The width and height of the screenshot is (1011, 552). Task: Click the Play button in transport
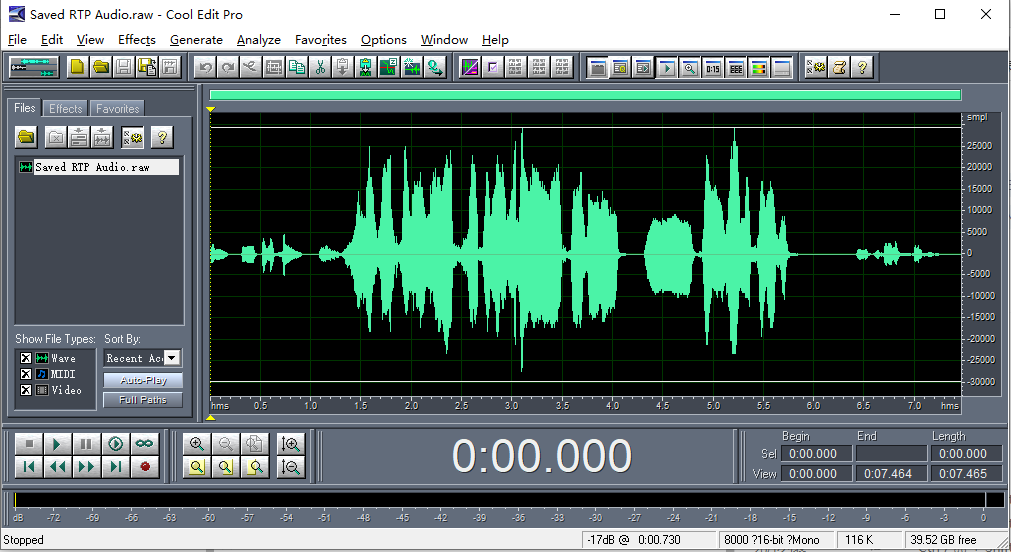(57, 444)
